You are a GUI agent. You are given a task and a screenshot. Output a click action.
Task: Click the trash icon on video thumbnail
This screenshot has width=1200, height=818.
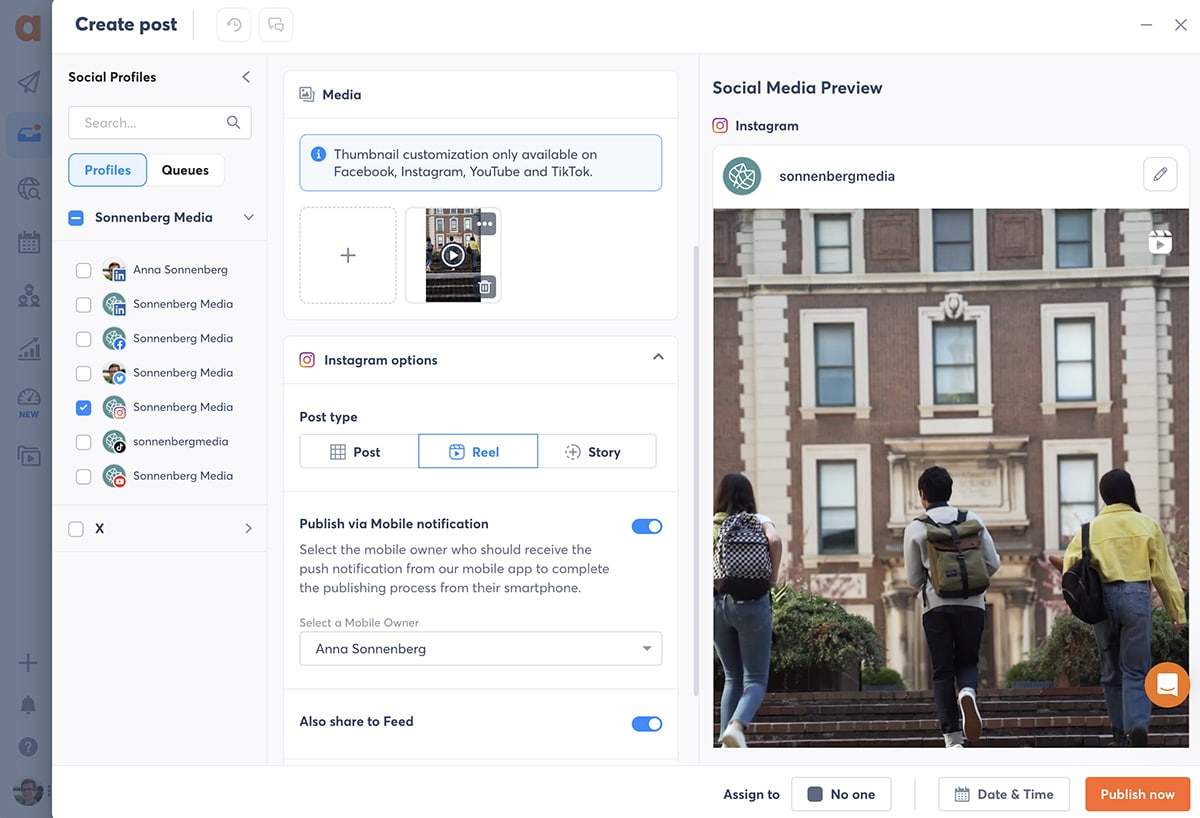coord(484,288)
